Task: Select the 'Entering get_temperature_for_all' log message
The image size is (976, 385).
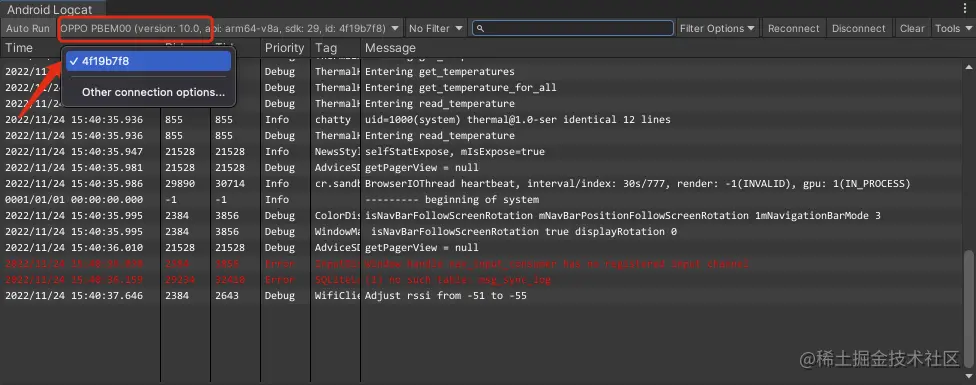Action: click(461, 88)
